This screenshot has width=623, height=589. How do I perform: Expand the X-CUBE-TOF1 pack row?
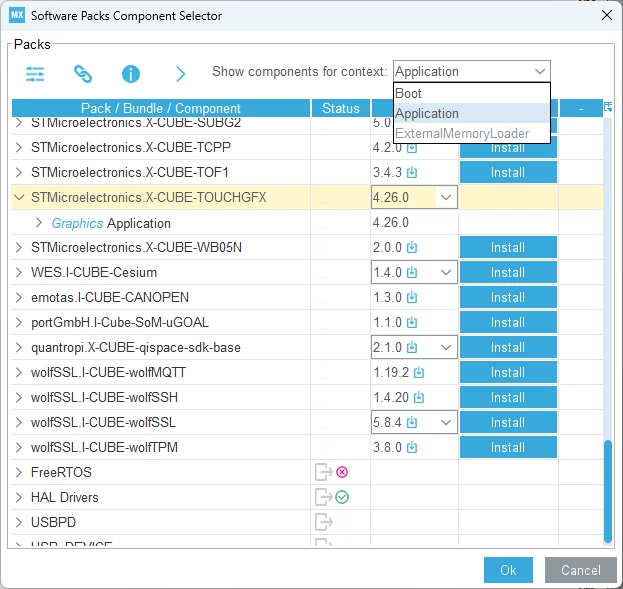point(19,172)
